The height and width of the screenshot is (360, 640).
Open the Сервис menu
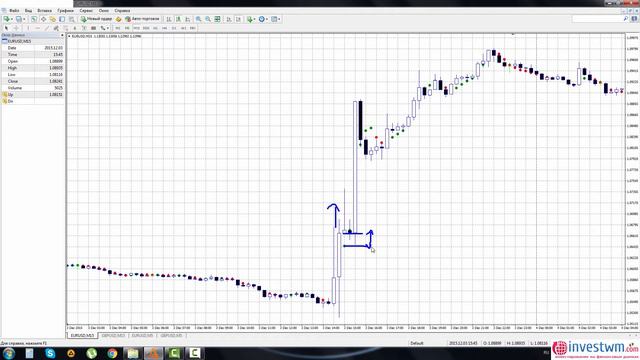click(x=86, y=11)
